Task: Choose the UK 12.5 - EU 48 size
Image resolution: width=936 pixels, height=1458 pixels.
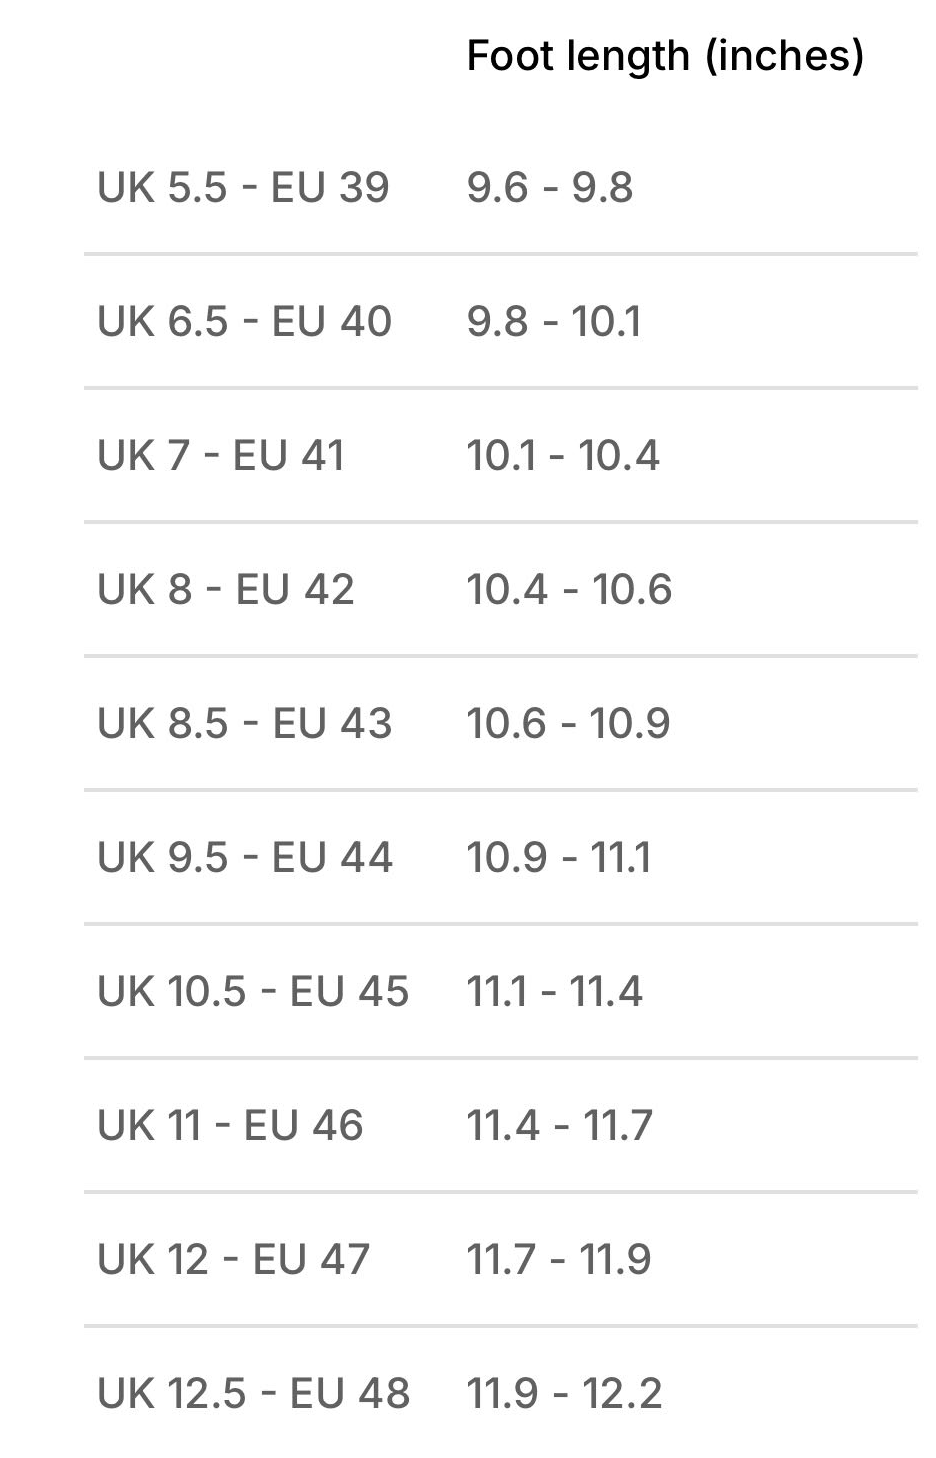Action: pos(253,1394)
